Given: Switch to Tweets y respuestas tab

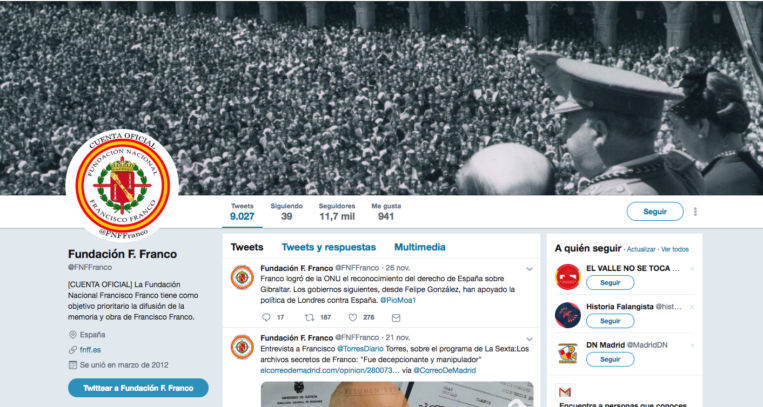Looking at the screenshot, I should tap(328, 247).
